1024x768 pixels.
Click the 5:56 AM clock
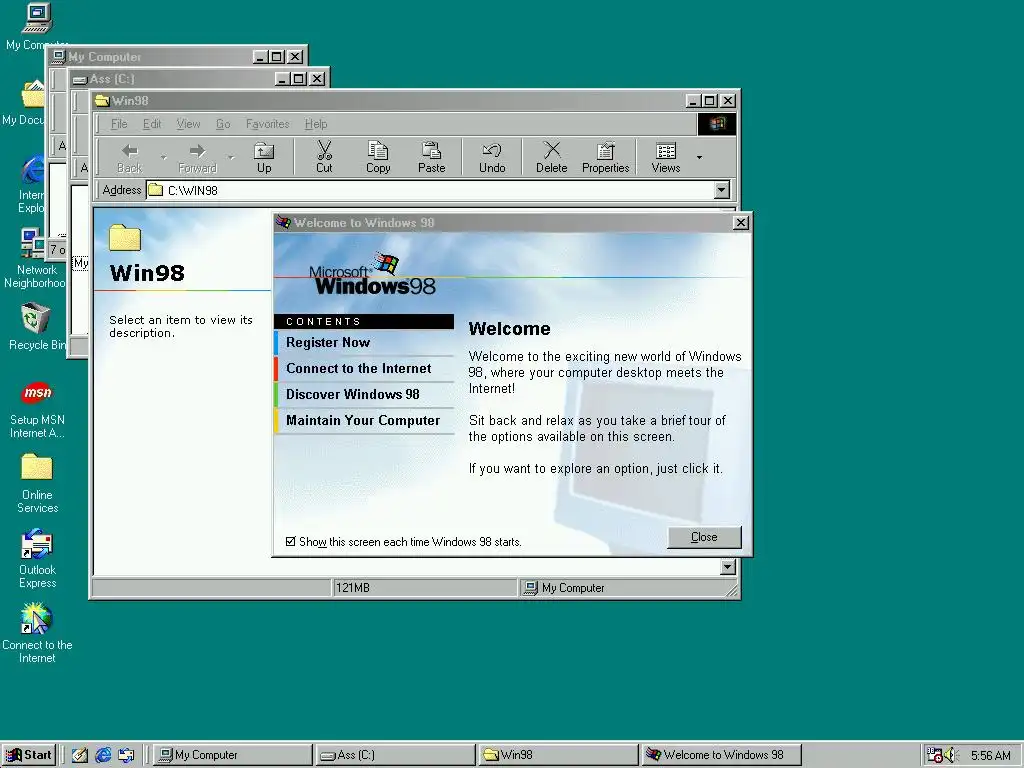tap(990, 756)
